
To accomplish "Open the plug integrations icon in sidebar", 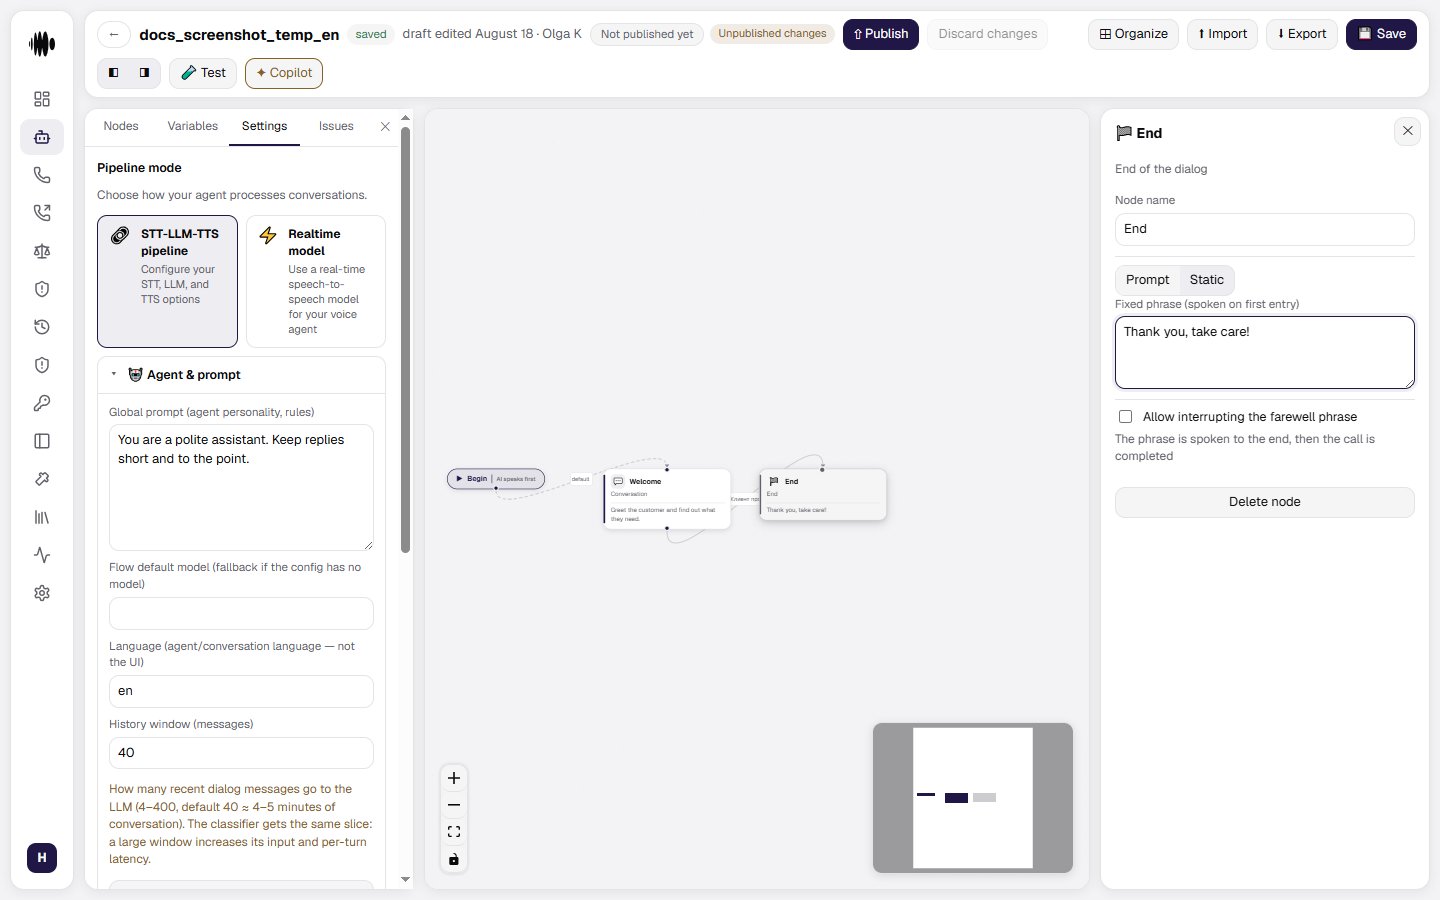I will pos(42,479).
